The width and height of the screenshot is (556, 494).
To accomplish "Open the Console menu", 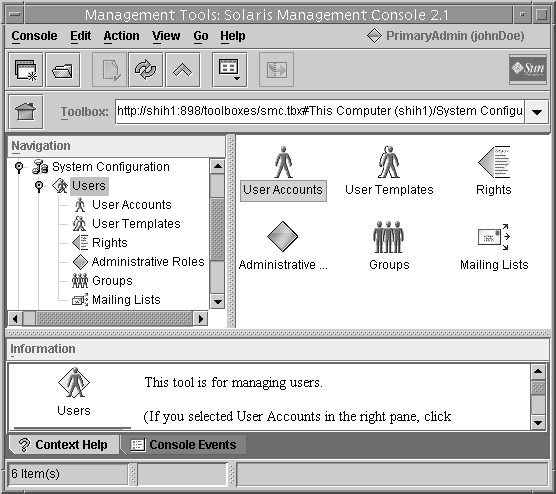I will [x=34, y=36].
